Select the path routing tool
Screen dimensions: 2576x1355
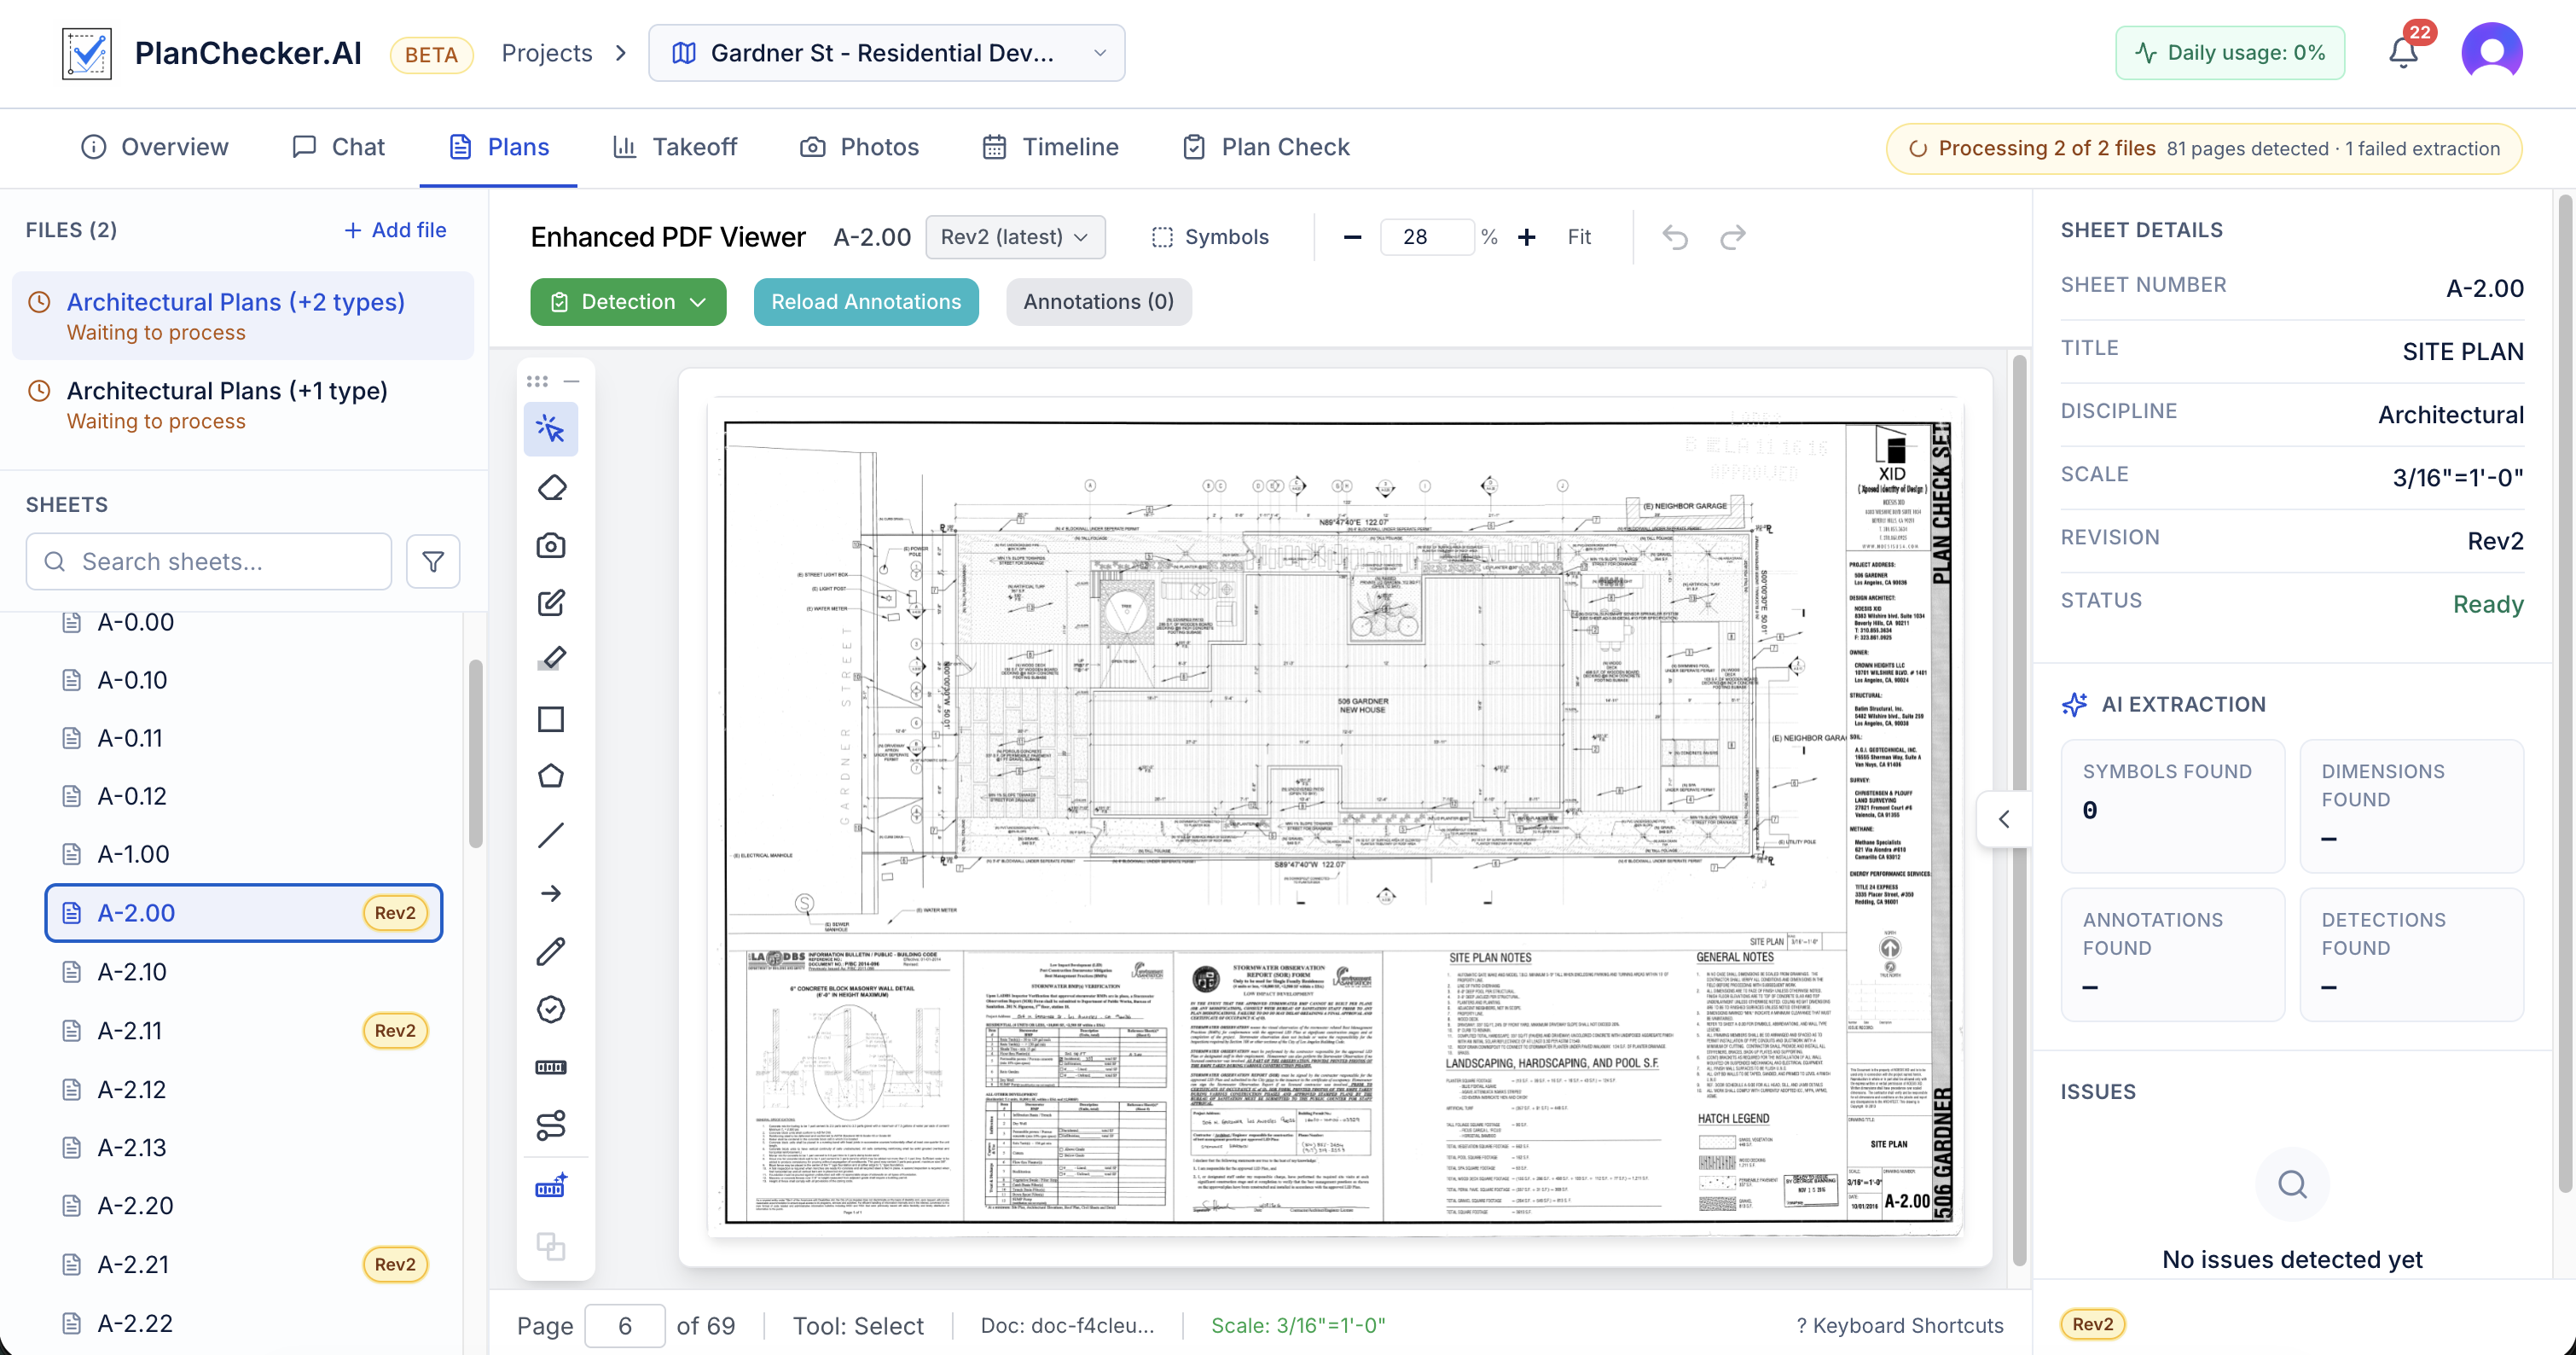point(551,1125)
